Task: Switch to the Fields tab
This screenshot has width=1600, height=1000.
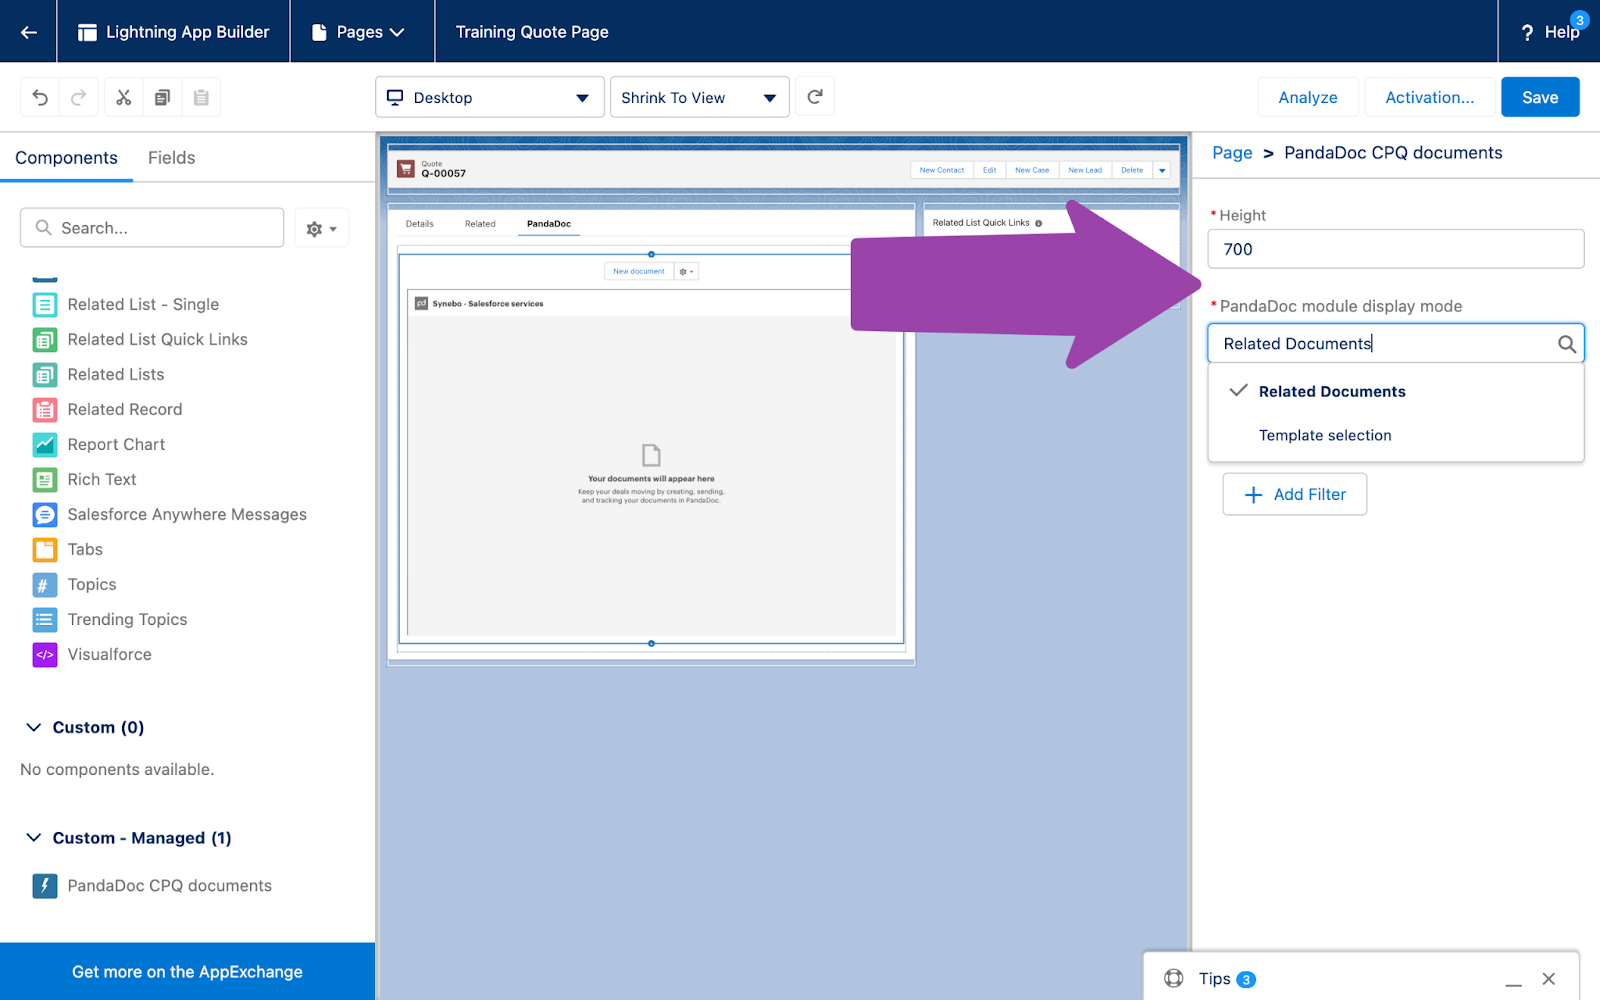Action: (171, 157)
